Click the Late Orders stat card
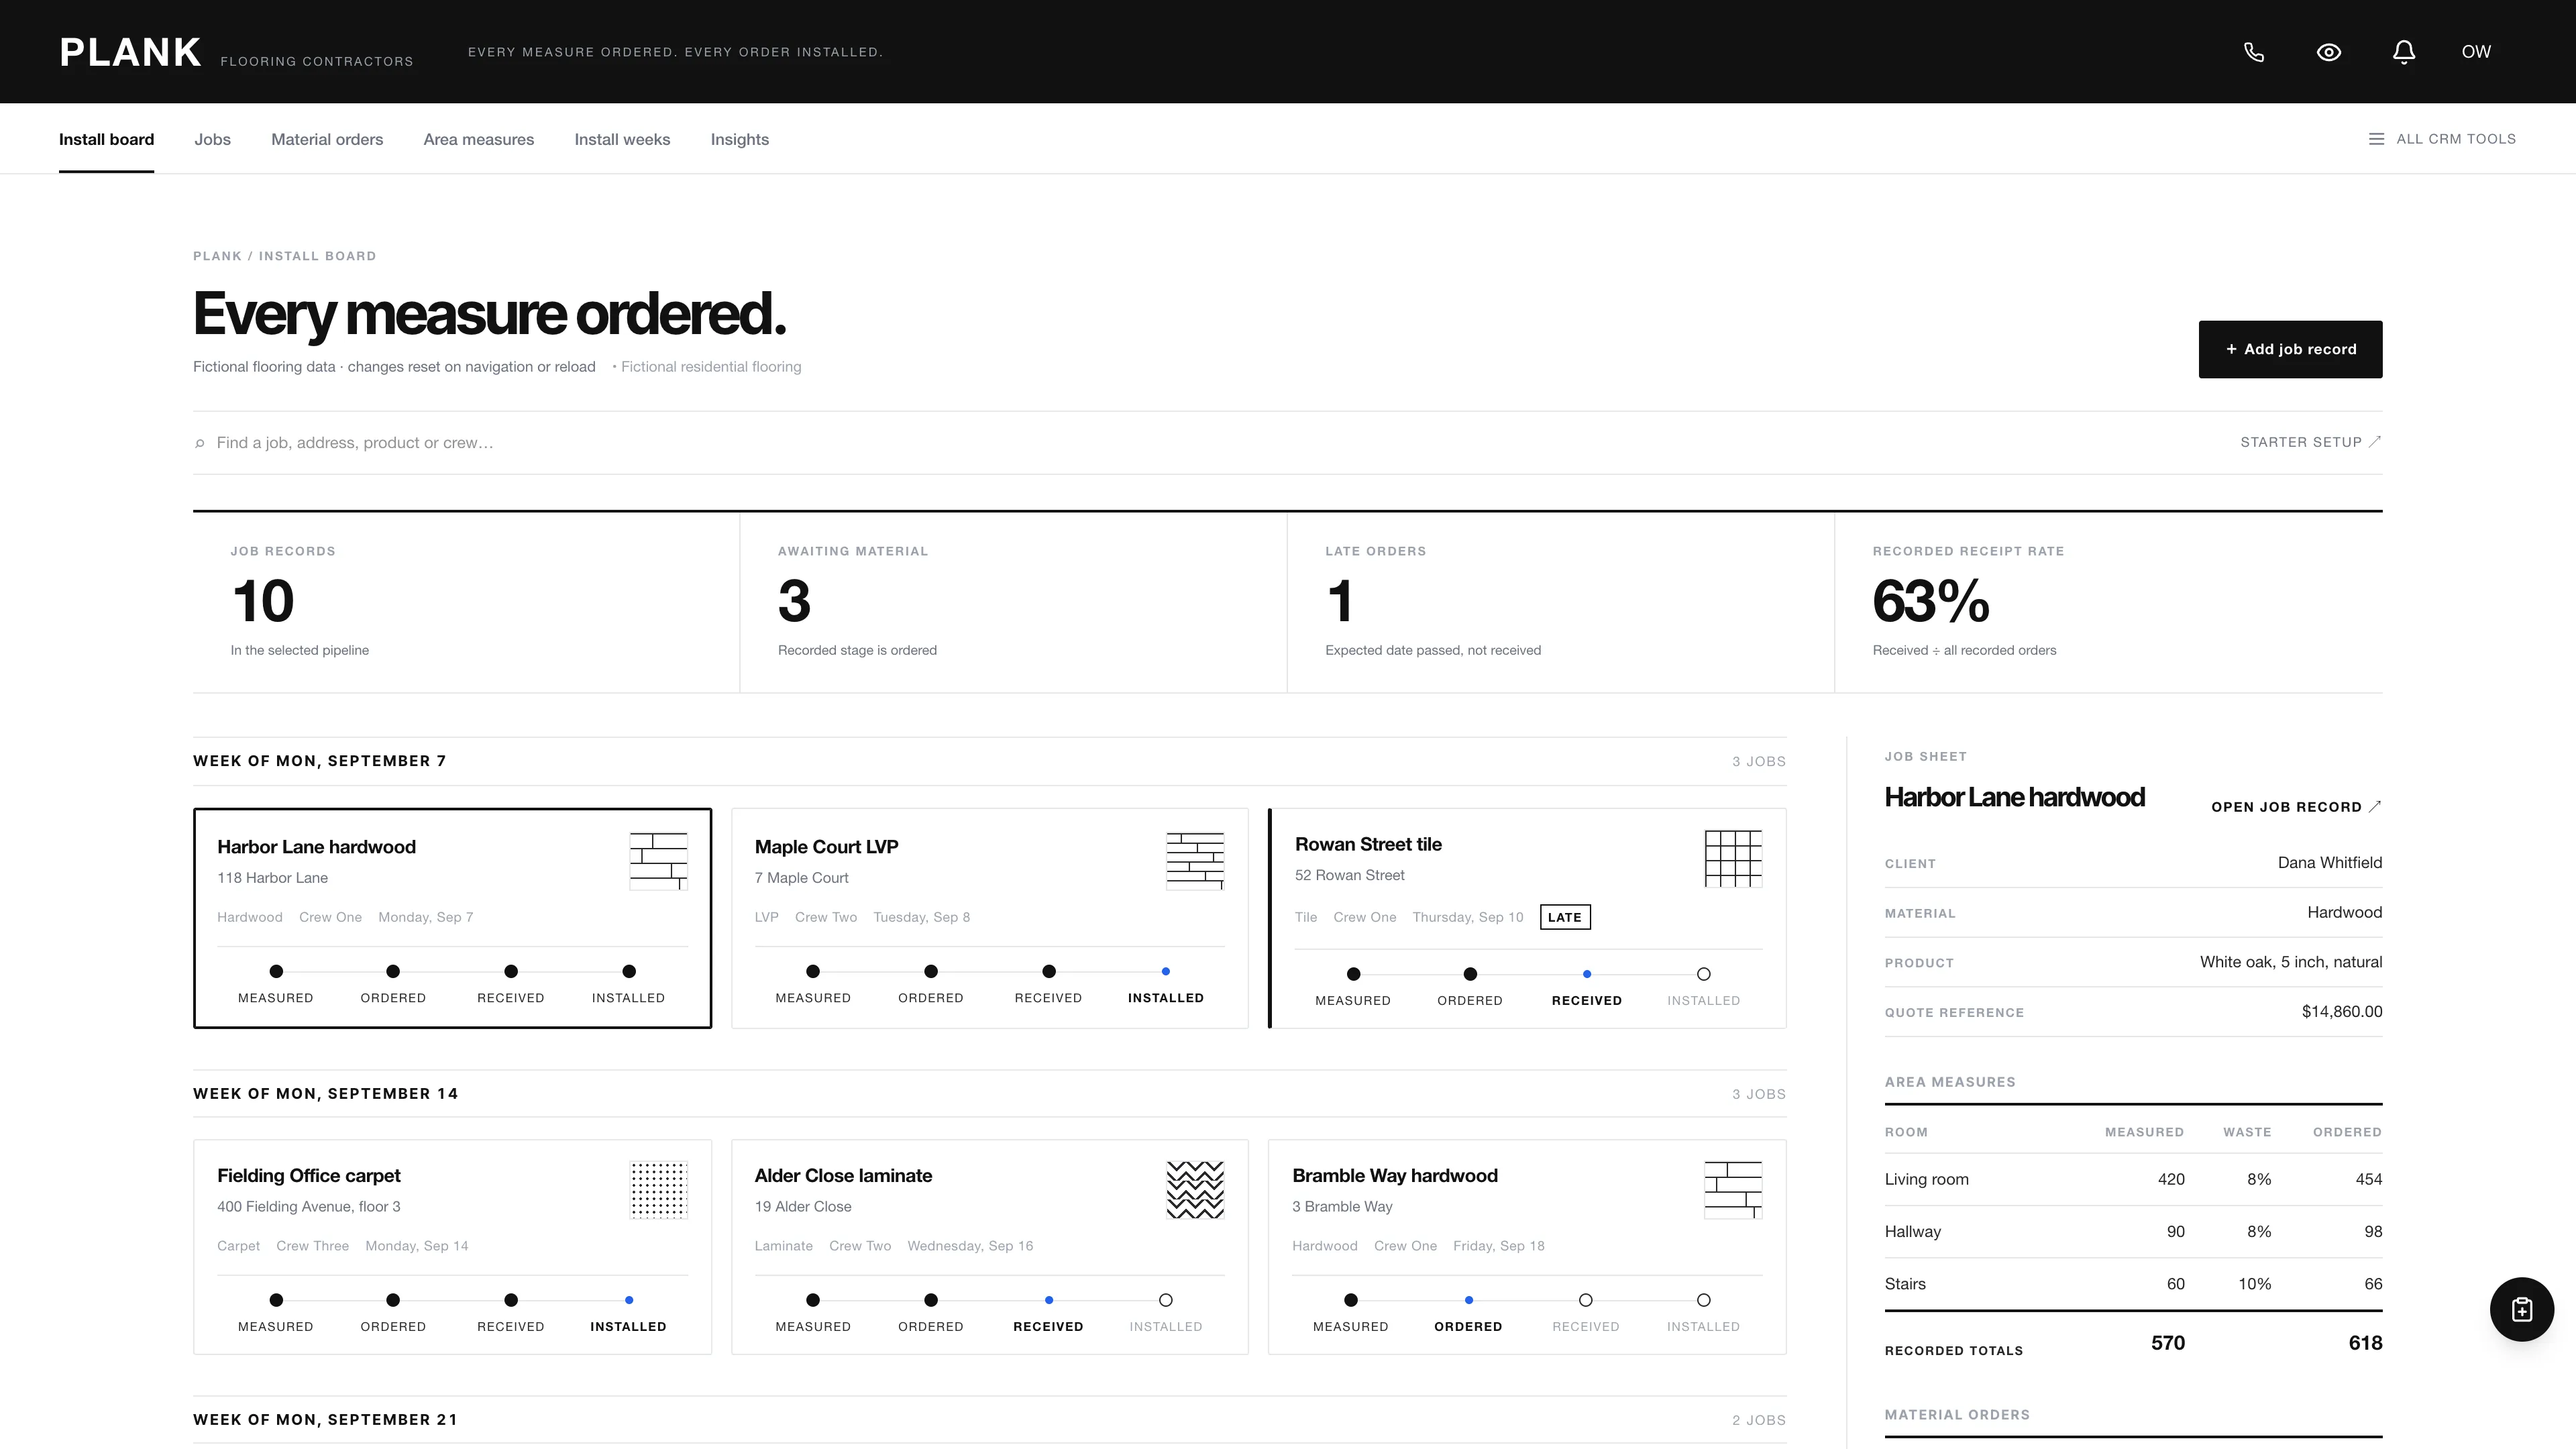2576x1449 pixels. 1560,602
